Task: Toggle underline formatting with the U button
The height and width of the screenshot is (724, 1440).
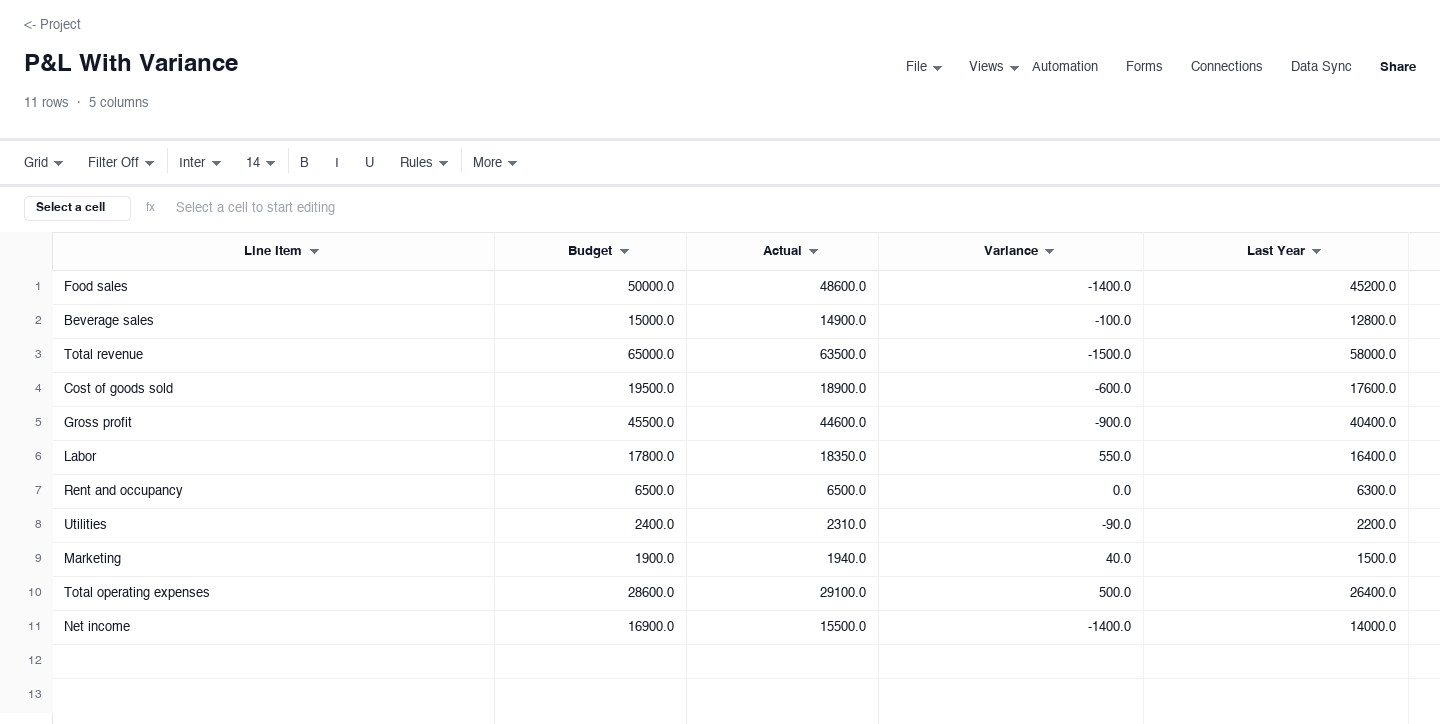Action: point(369,162)
